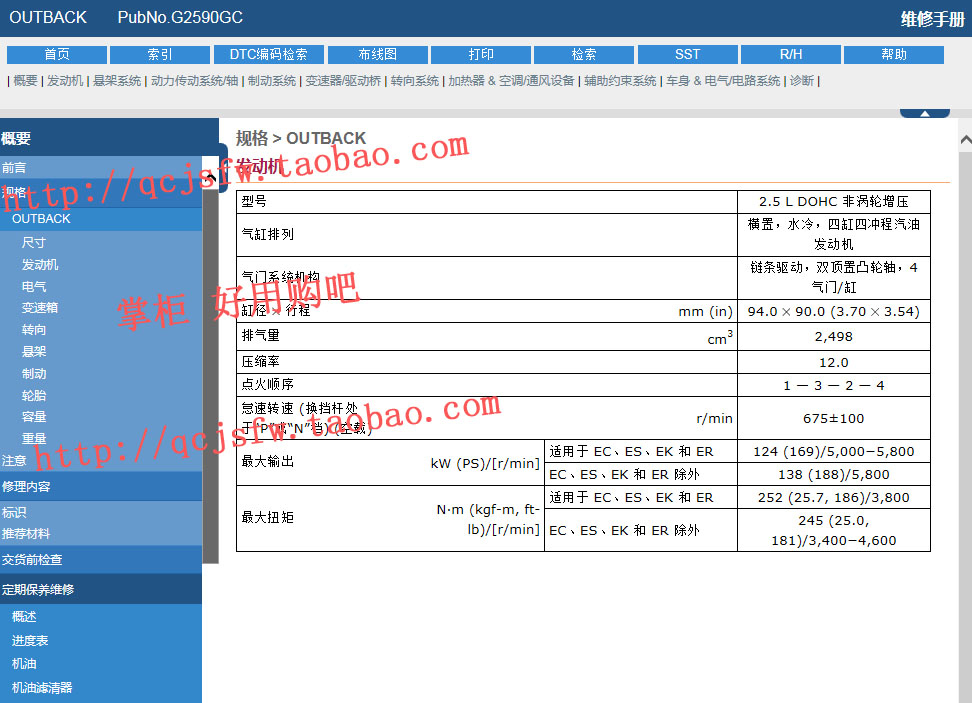Screen dimensions: 972x703
Task: Collapse the header with the up-arrow tab
Action: click(x=925, y=113)
